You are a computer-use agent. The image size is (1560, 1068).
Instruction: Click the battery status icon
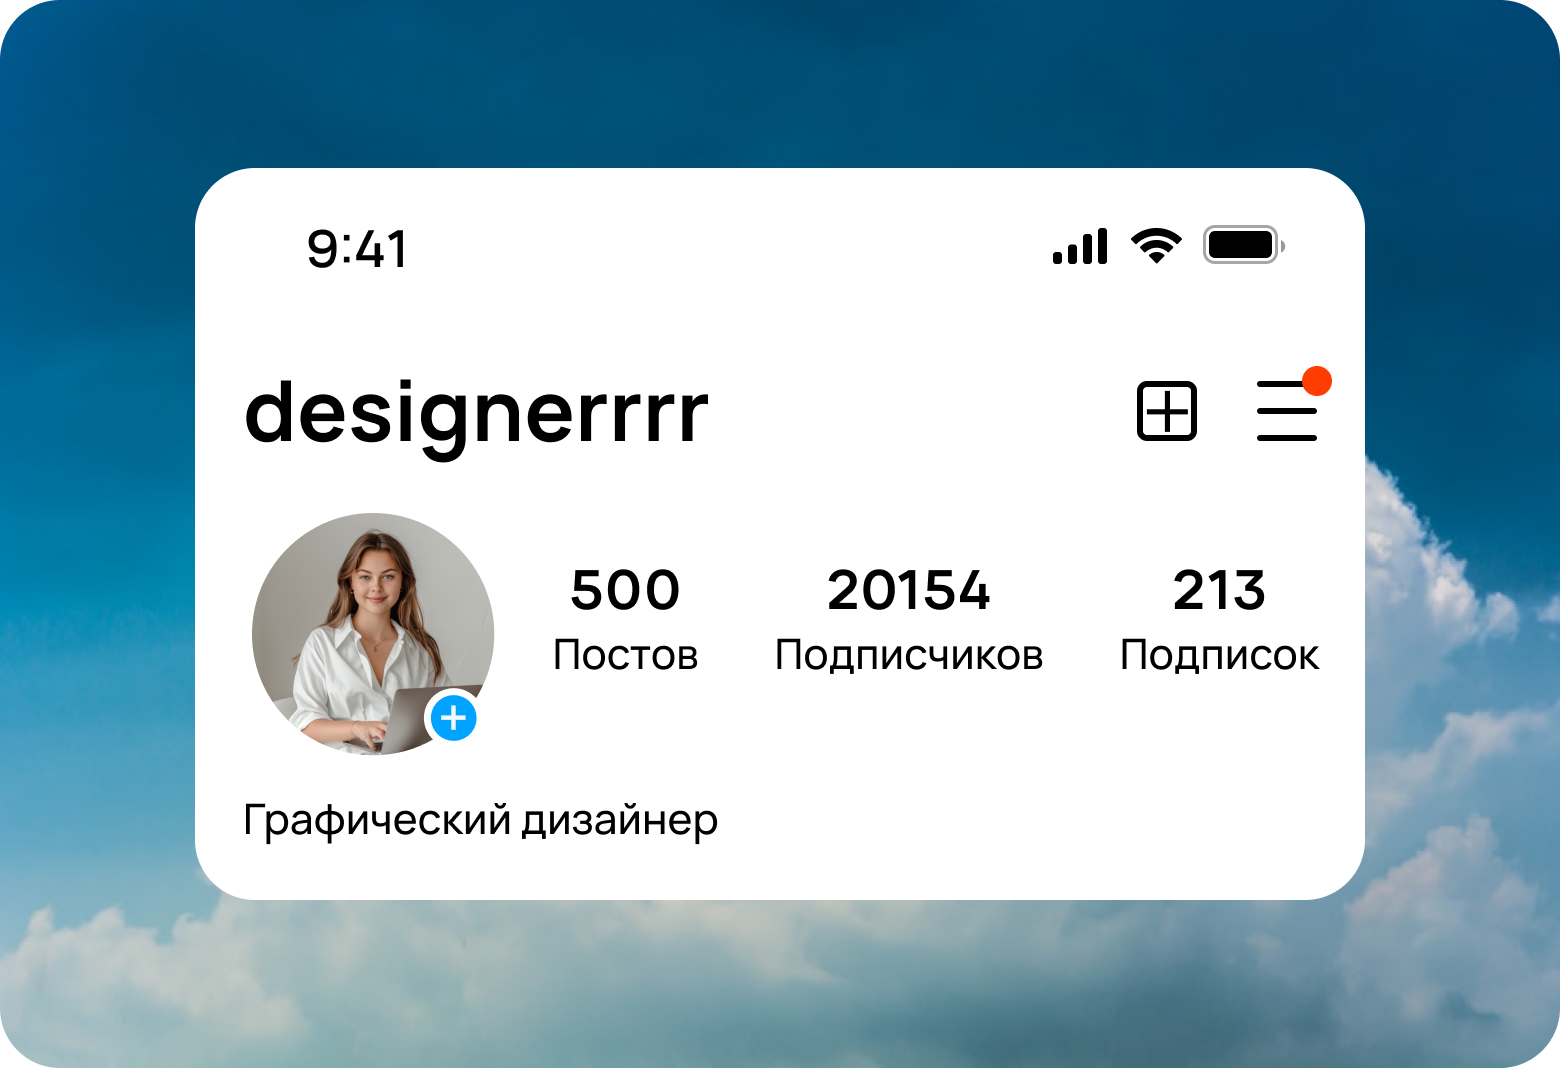pyautogui.click(x=1244, y=245)
